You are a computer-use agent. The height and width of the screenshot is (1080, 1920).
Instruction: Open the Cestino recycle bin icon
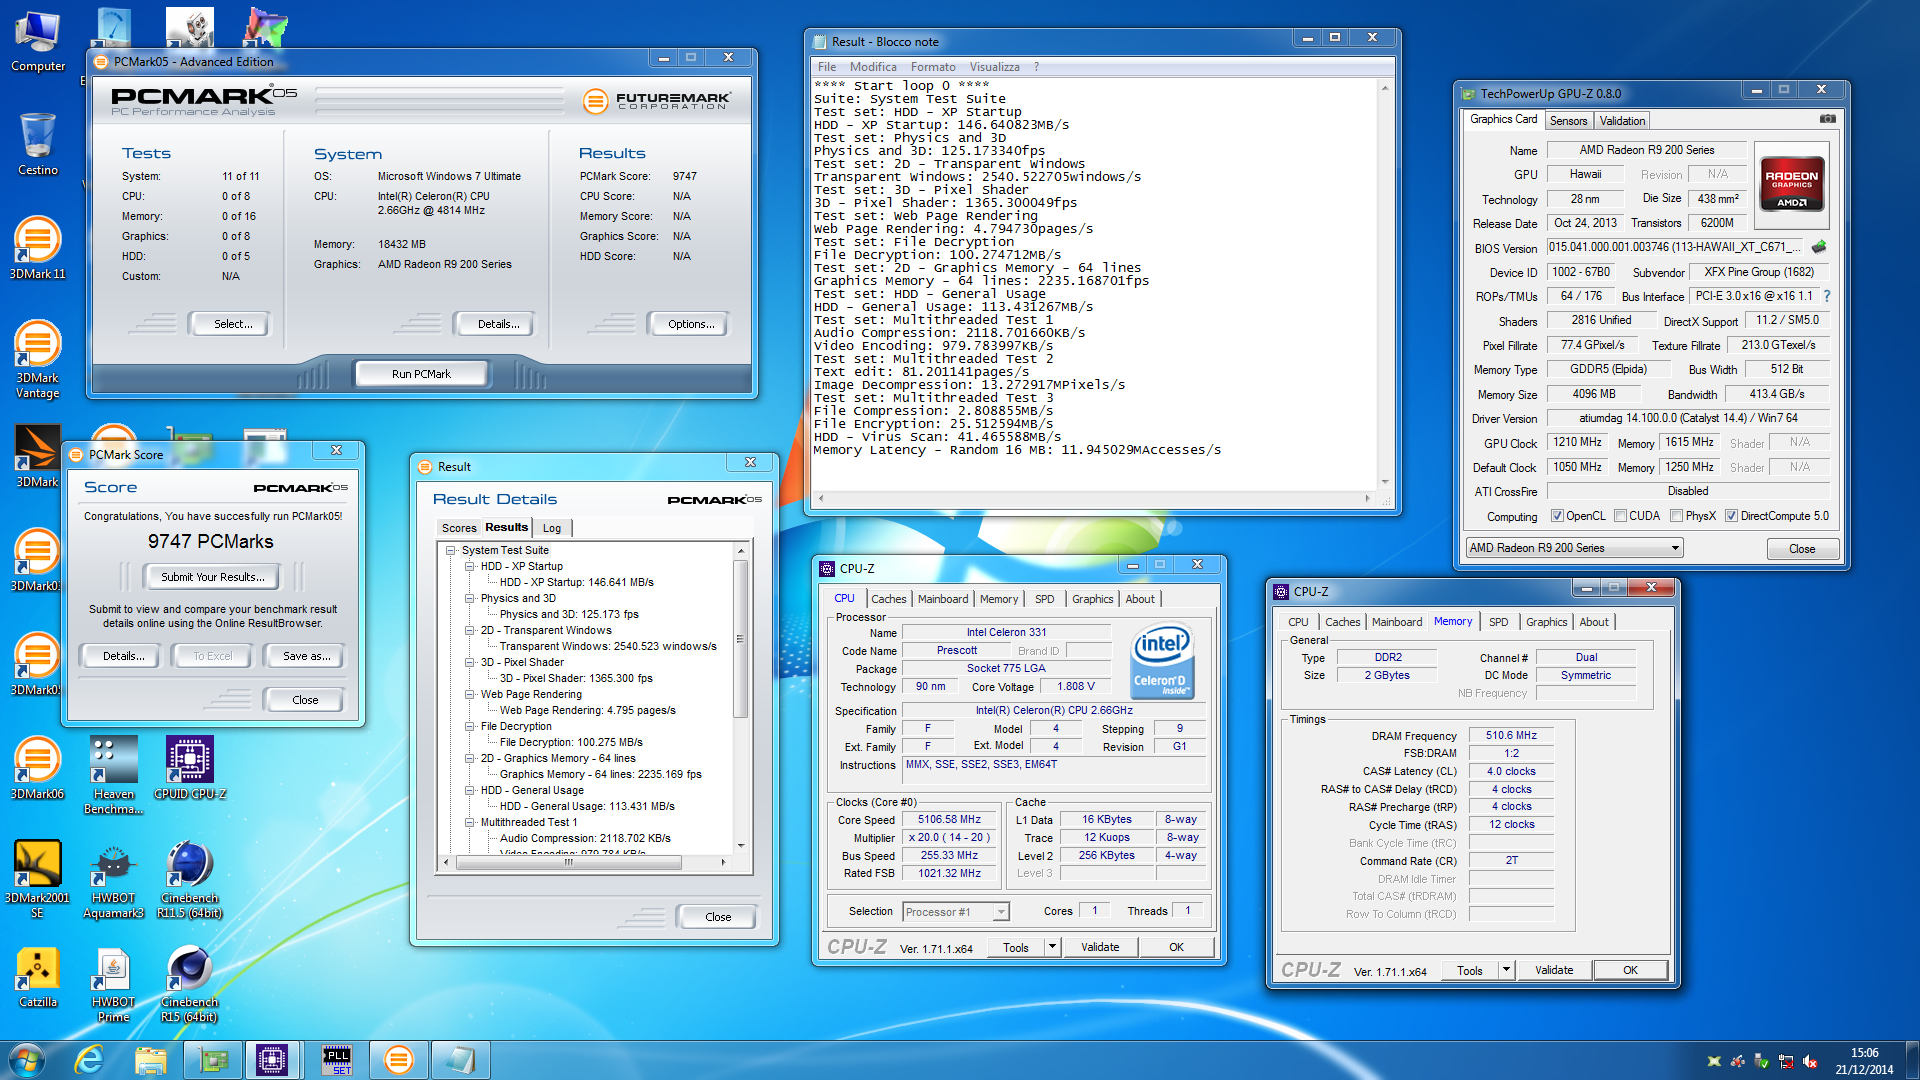(37, 144)
